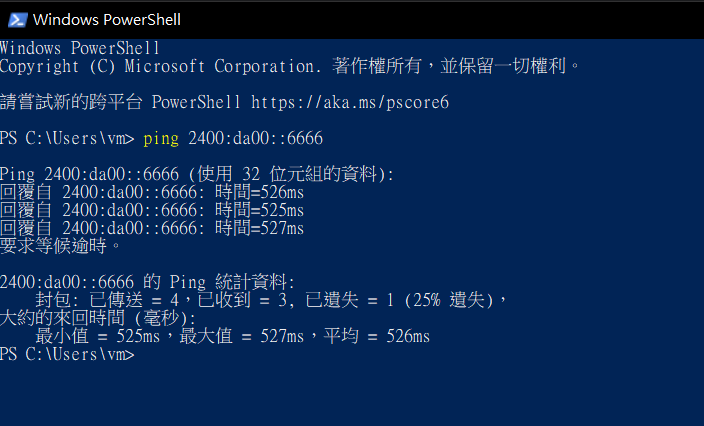
Task: Click the request timed out line 要求等候逾時
Action: click(x=62, y=246)
